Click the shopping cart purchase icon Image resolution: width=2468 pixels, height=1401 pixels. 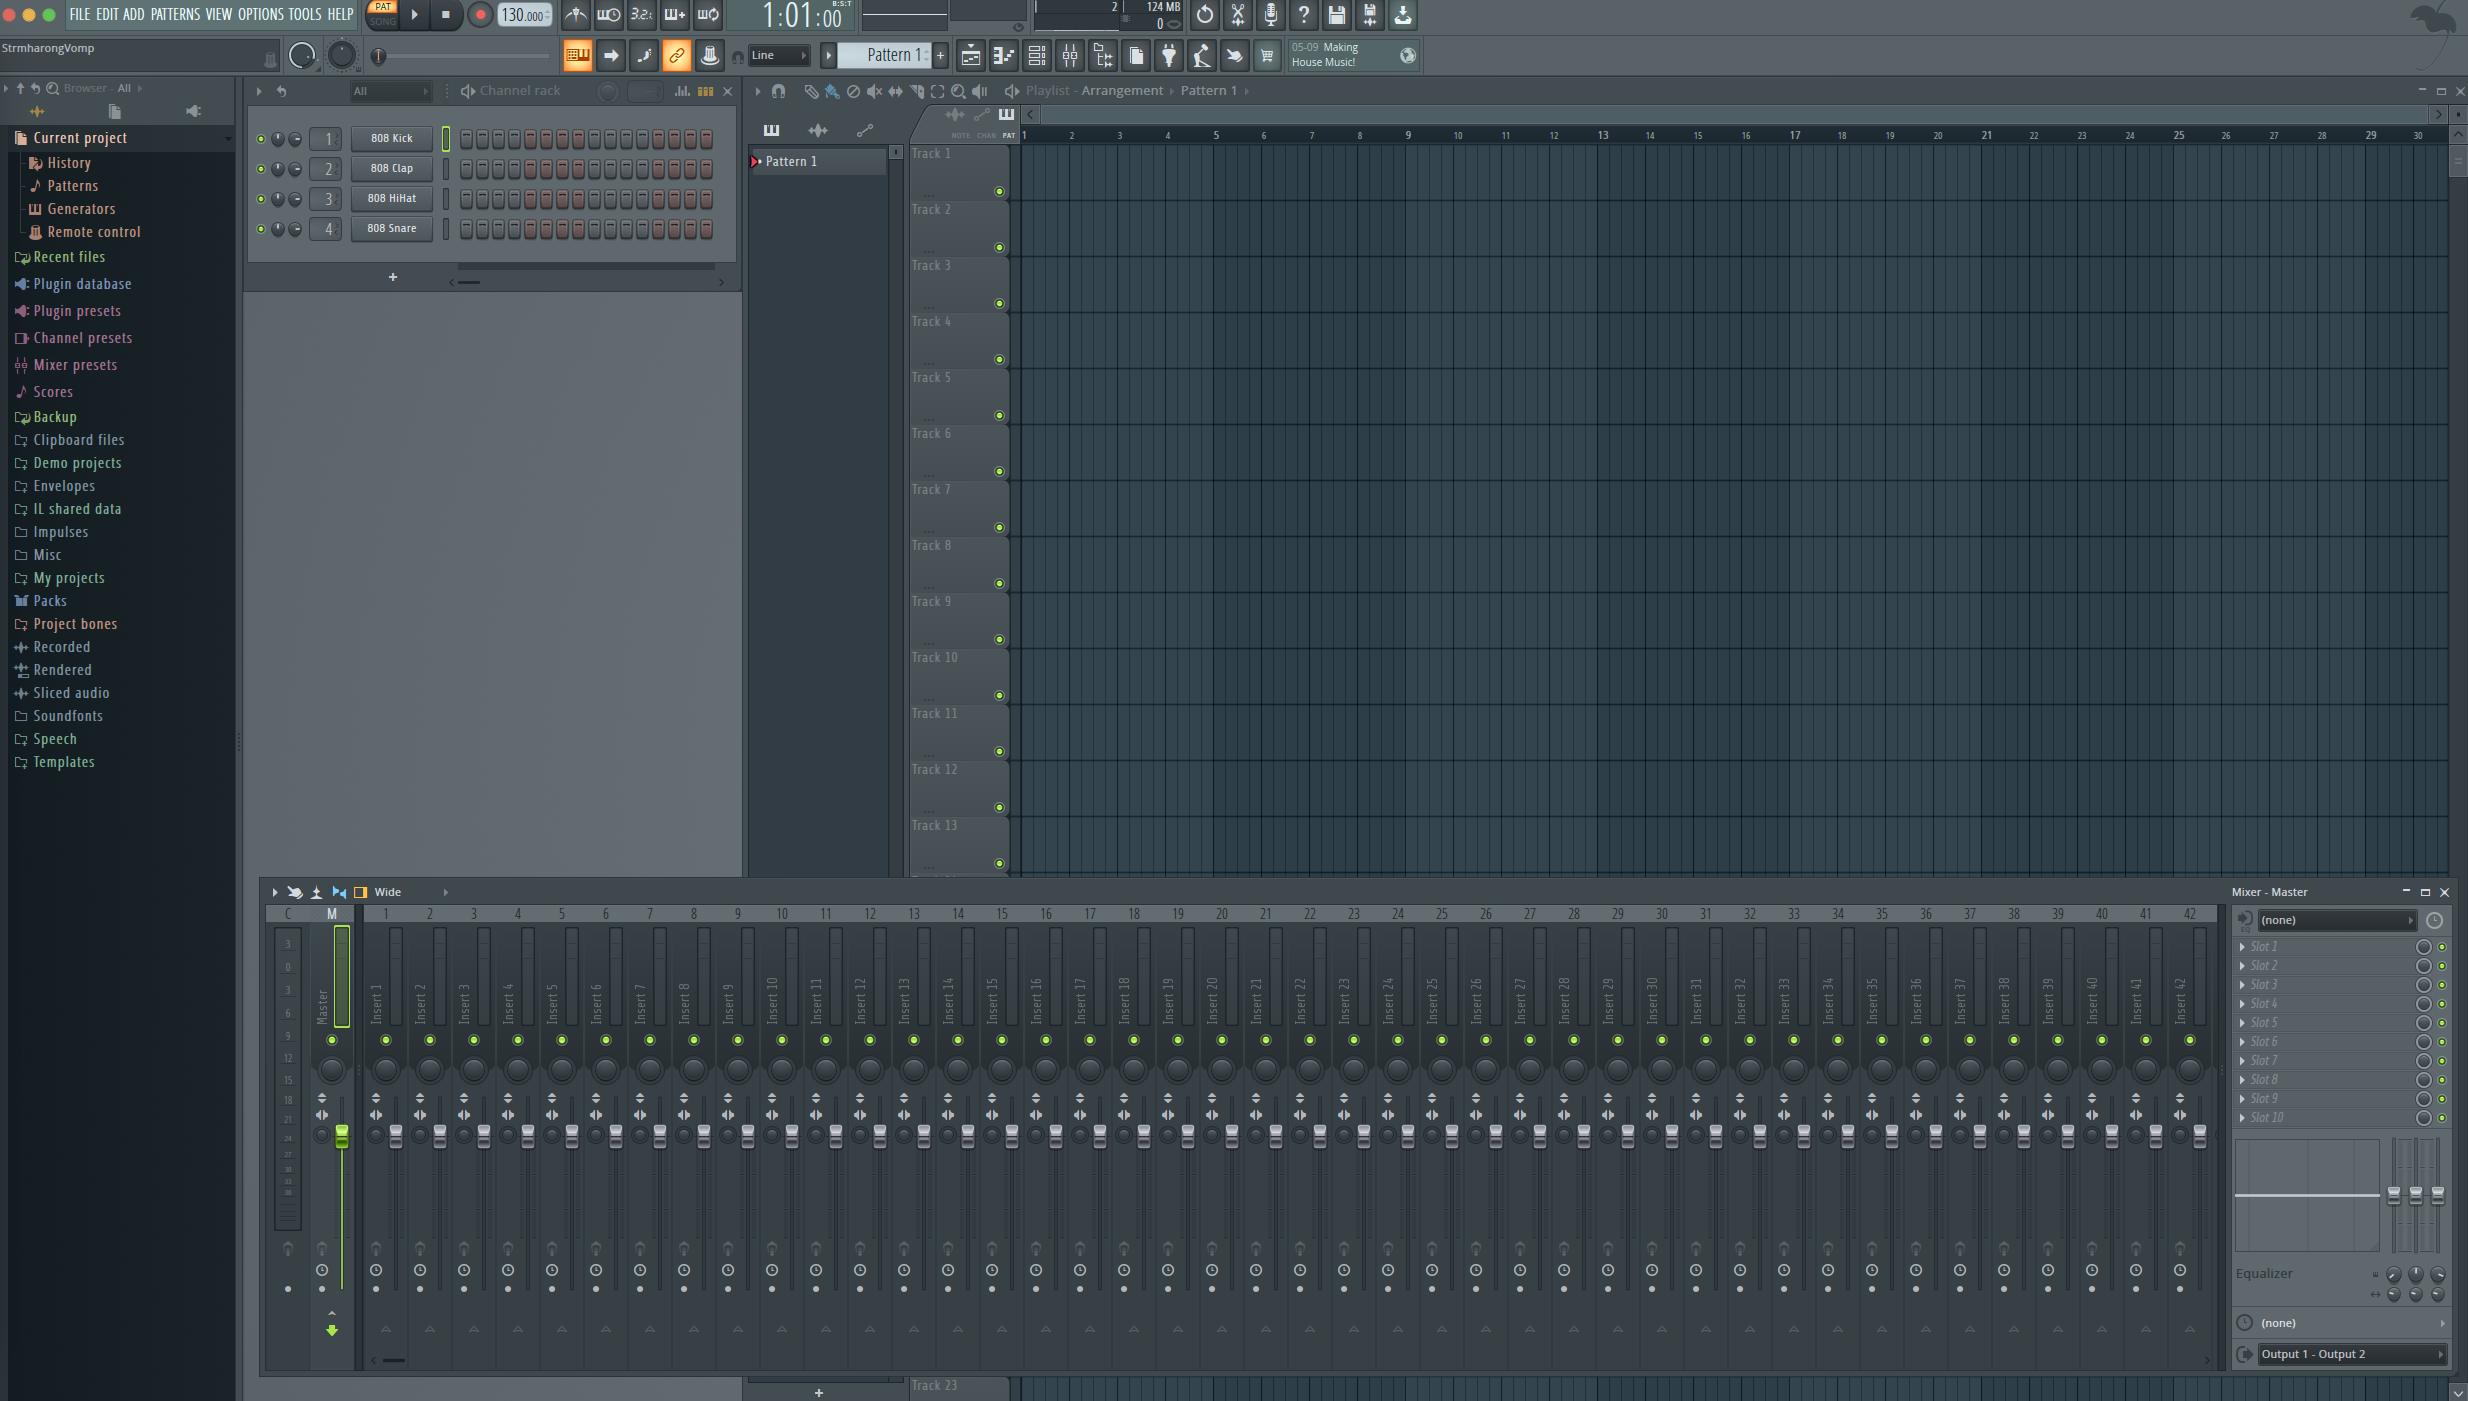pos(1265,56)
